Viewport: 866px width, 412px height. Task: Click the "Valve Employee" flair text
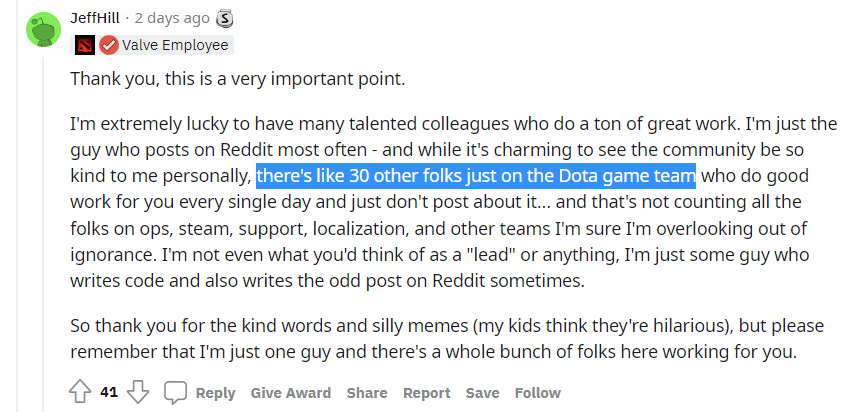coord(175,44)
